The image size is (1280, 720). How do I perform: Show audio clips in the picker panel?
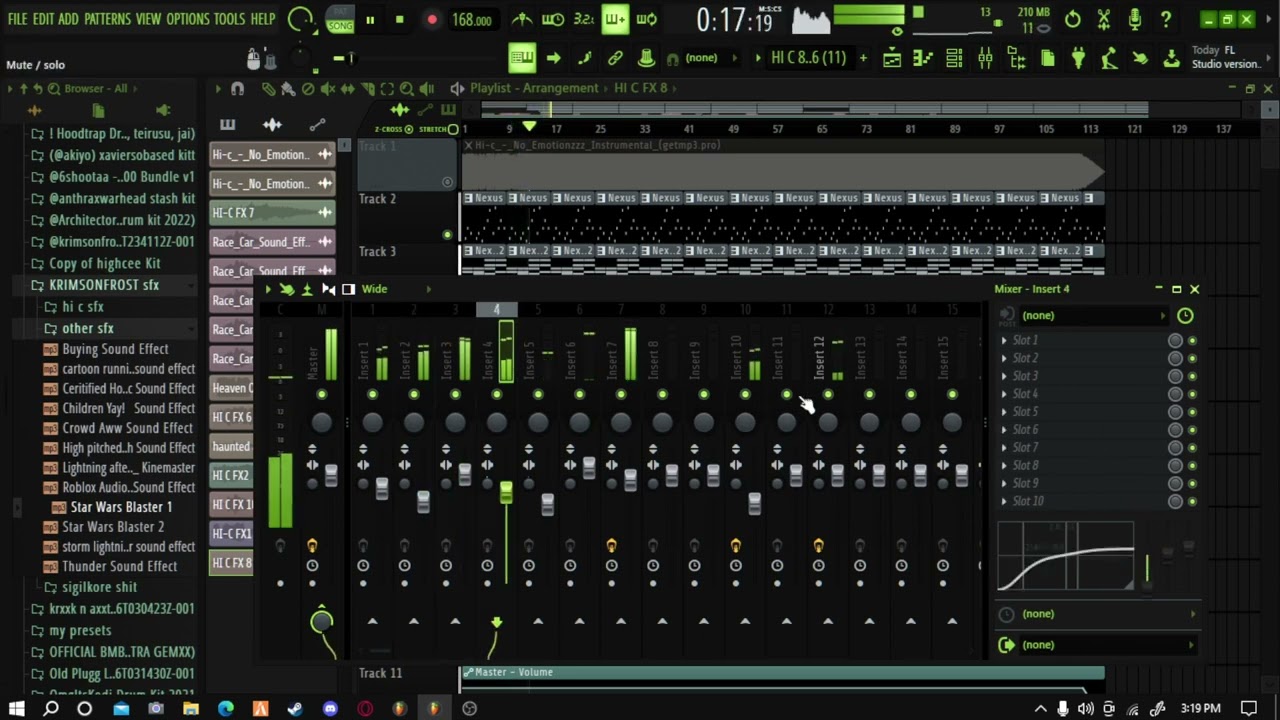point(272,125)
